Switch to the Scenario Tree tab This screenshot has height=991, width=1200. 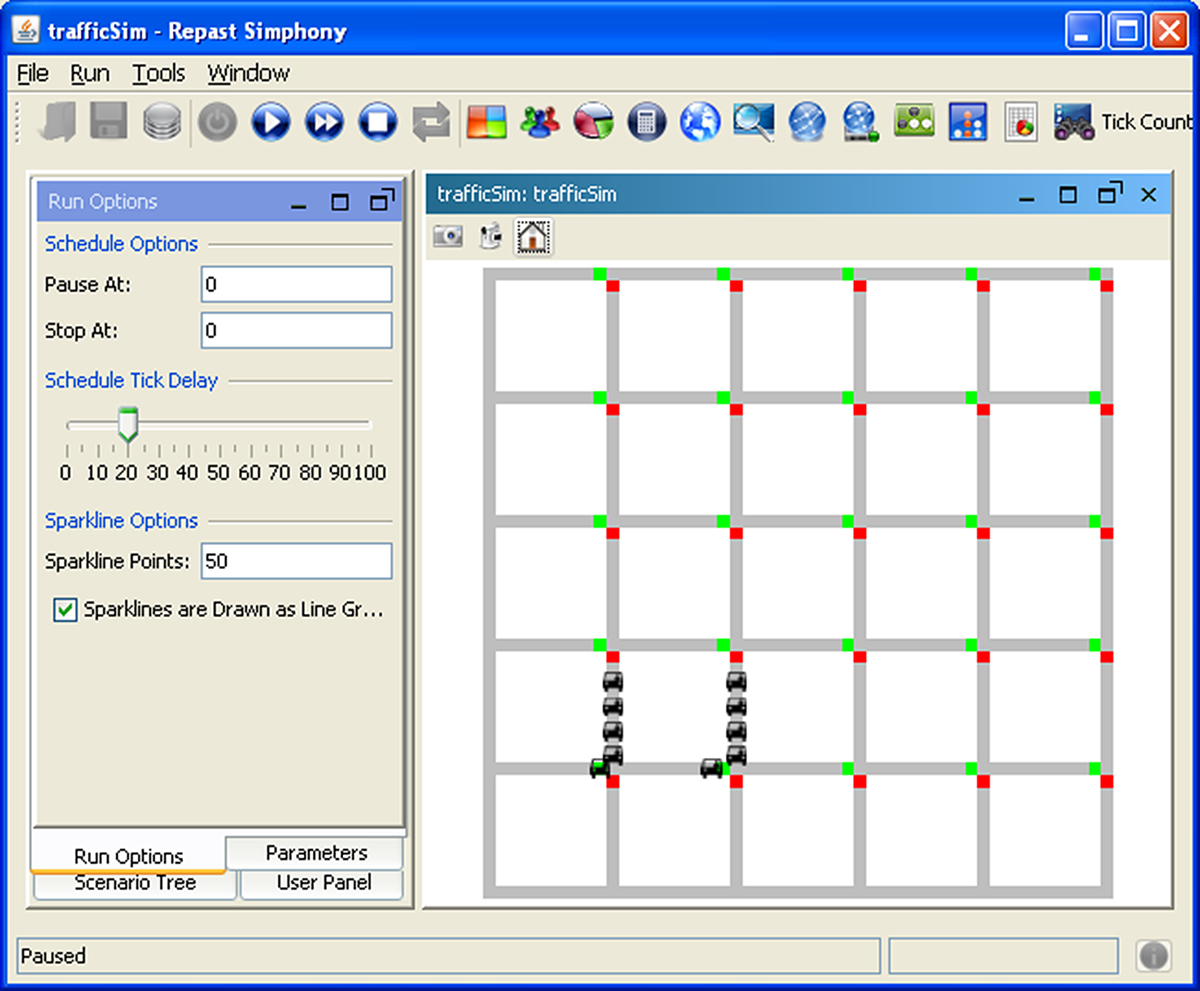click(x=135, y=883)
